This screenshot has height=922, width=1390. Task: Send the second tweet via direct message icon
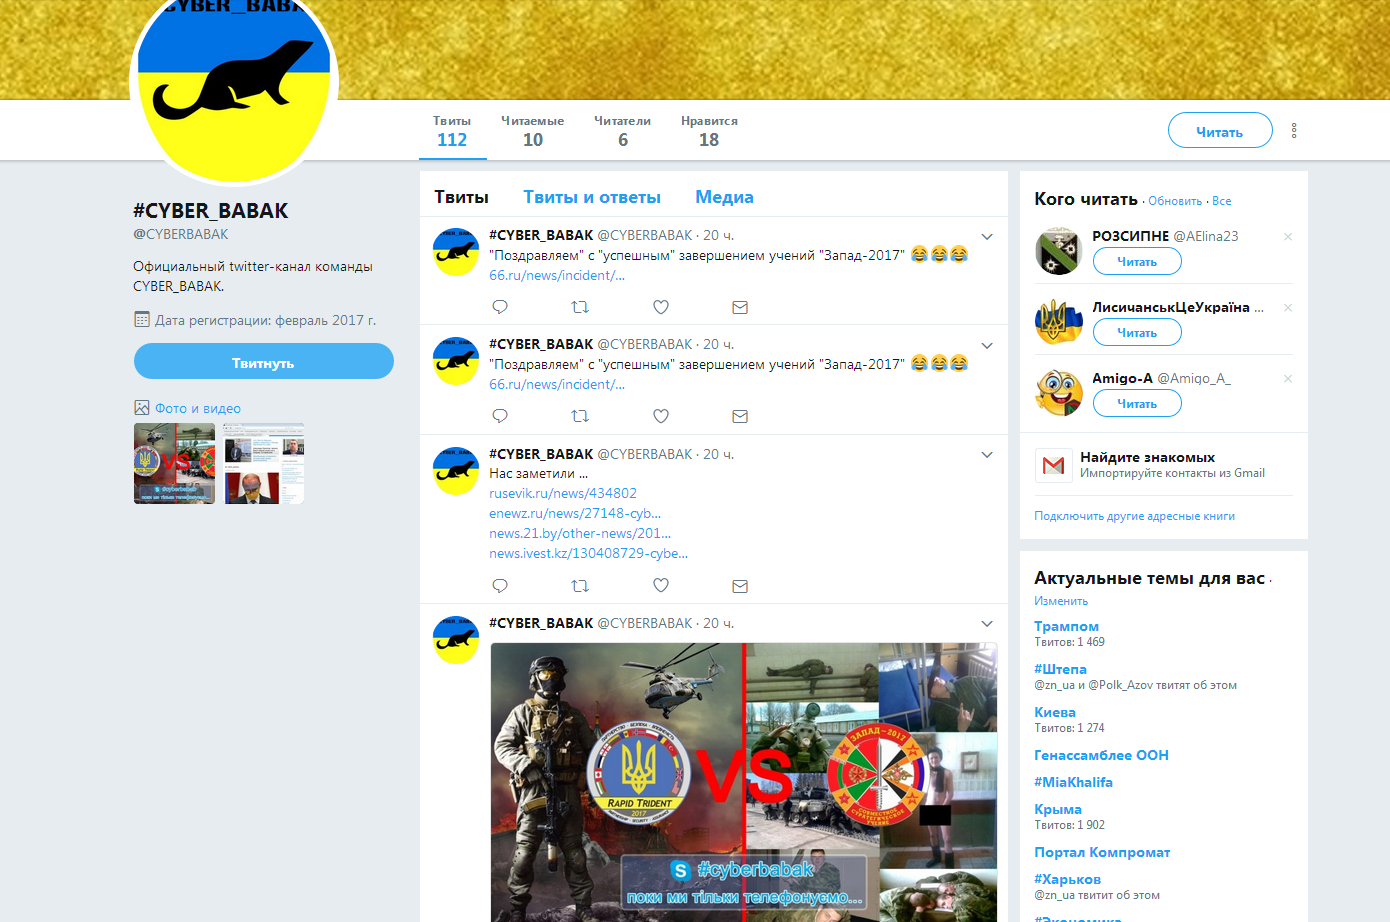(739, 416)
